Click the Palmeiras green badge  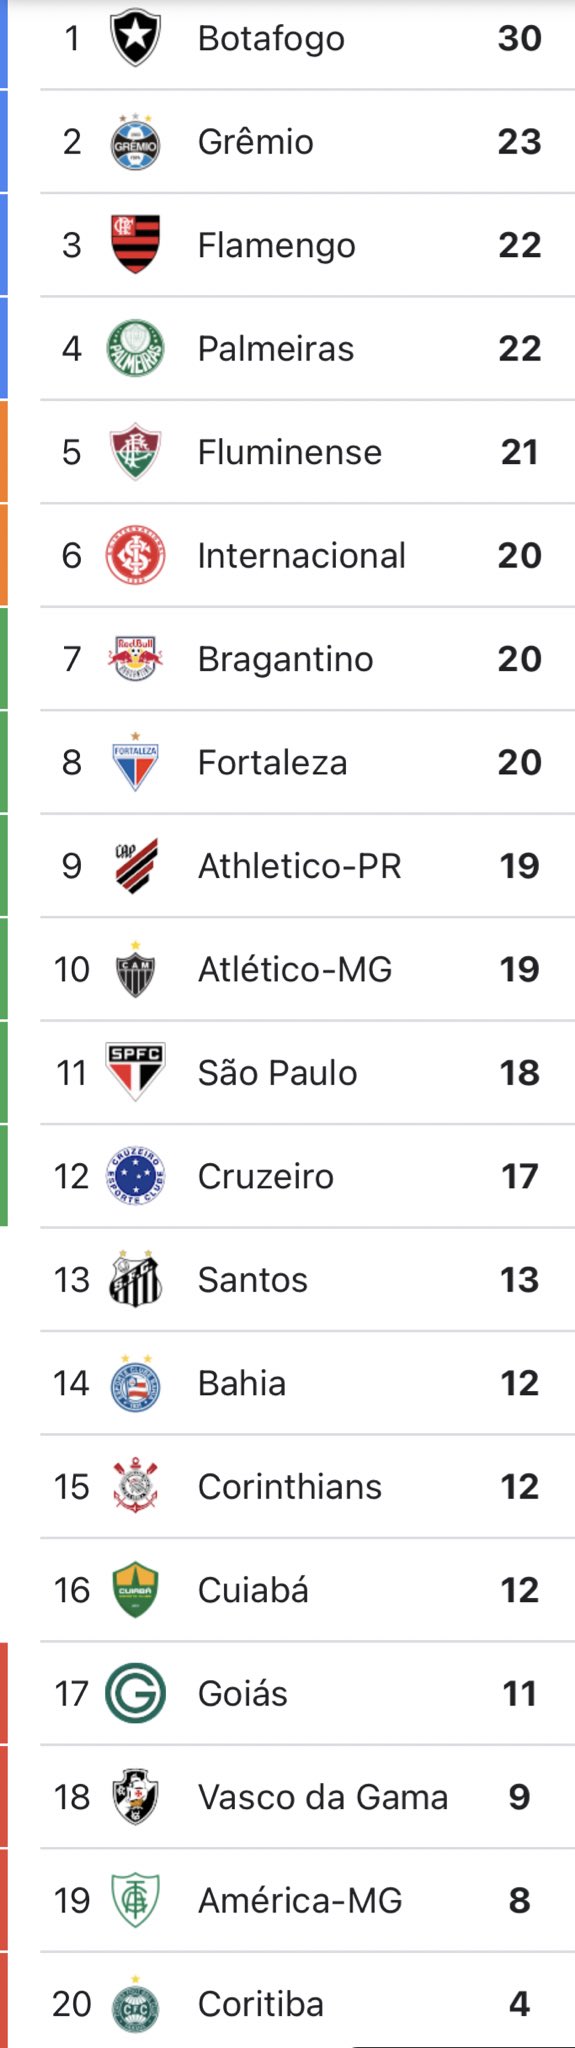pos(135,348)
